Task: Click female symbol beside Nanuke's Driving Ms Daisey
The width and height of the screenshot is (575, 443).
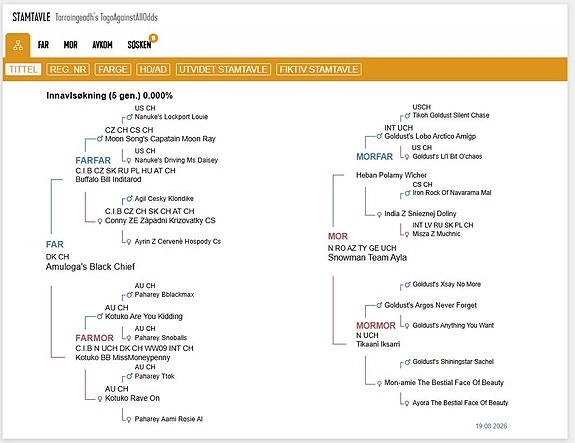Action: pos(129,160)
